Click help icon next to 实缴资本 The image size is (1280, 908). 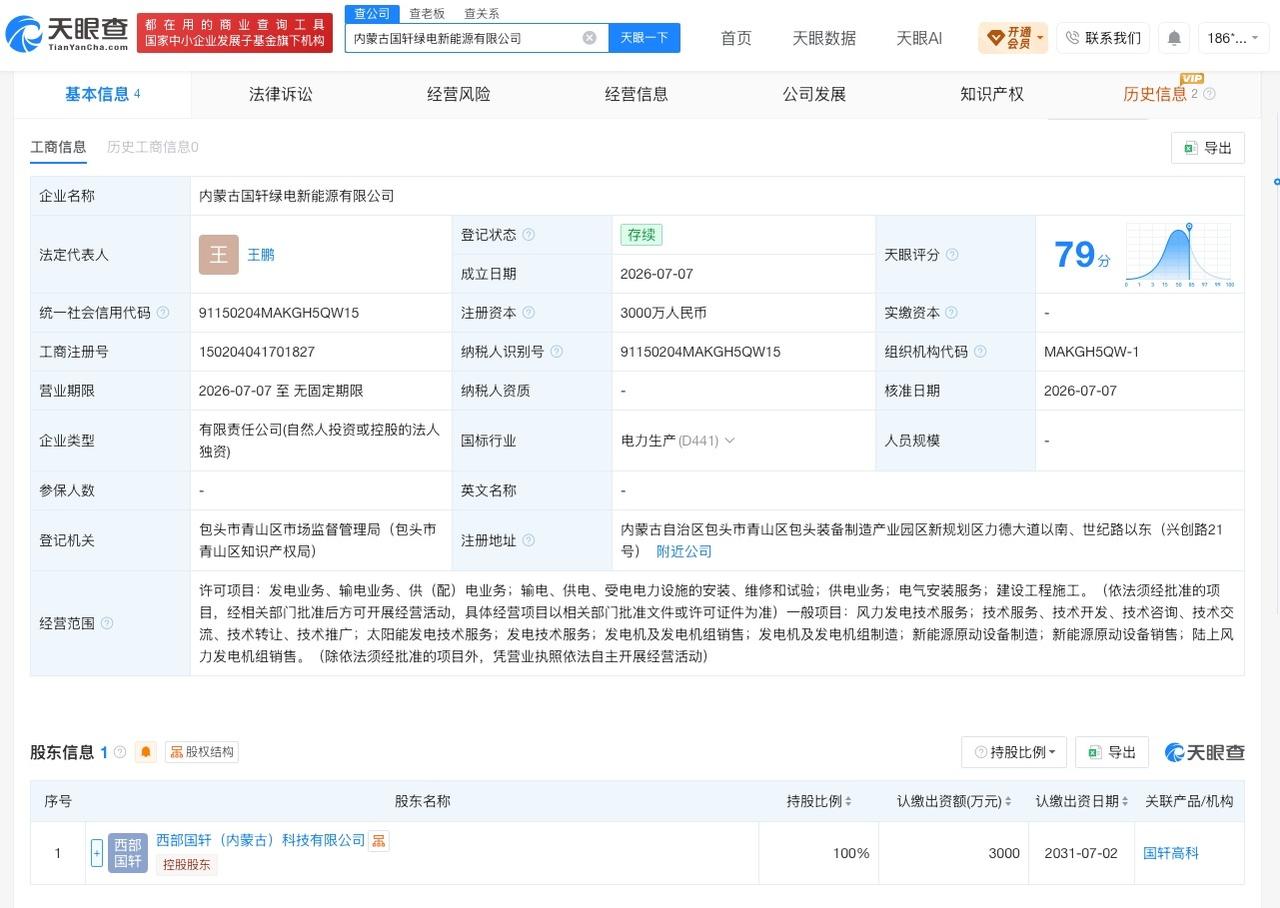pyautogui.click(x=952, y=313)
